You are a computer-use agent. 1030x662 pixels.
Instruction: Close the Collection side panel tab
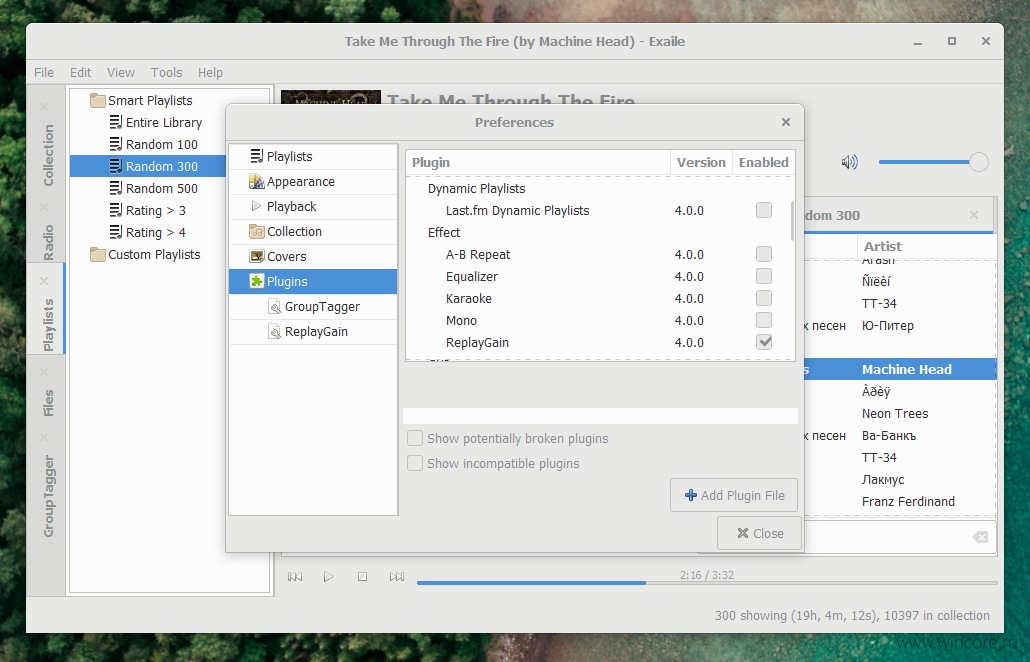pos(44,106)
